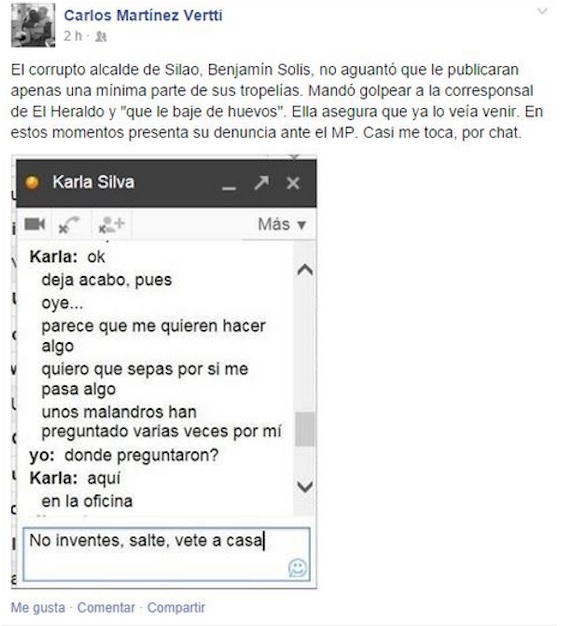Open Carlos Martínez Vertti's profile name link

tap(143, 16)
